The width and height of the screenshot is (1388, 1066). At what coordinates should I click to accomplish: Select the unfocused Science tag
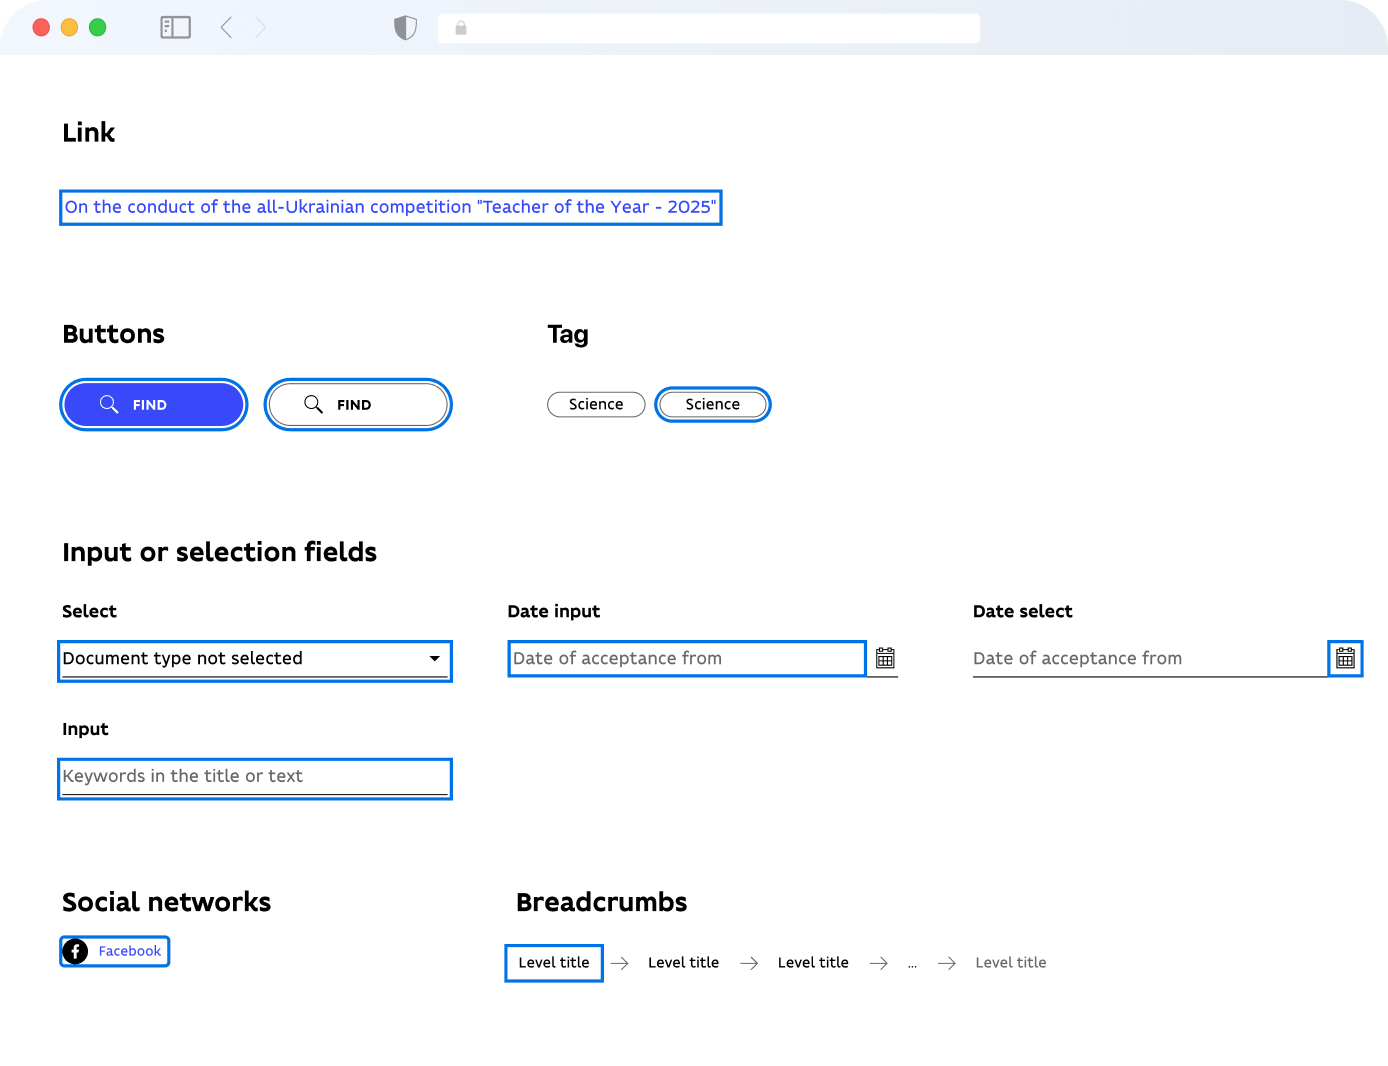(596, 404)
